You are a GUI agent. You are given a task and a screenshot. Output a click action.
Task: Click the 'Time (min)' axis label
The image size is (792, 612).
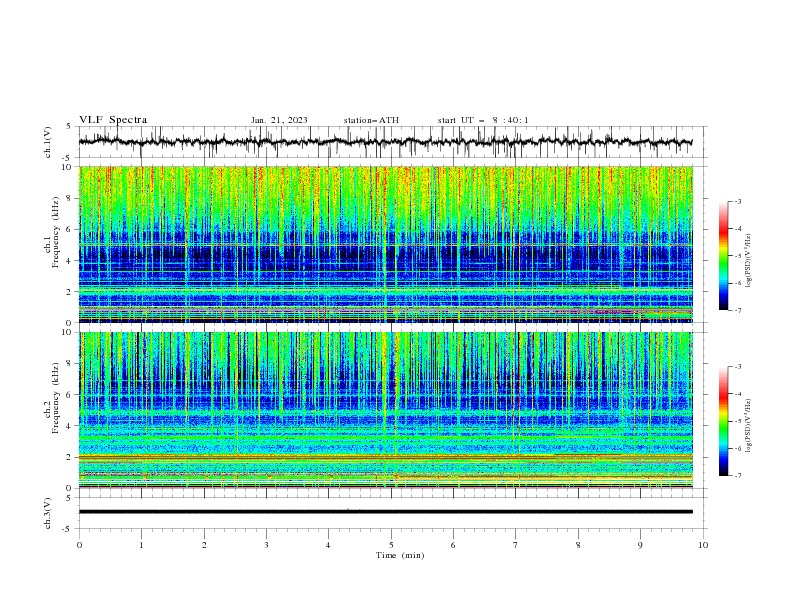point(400,555)
